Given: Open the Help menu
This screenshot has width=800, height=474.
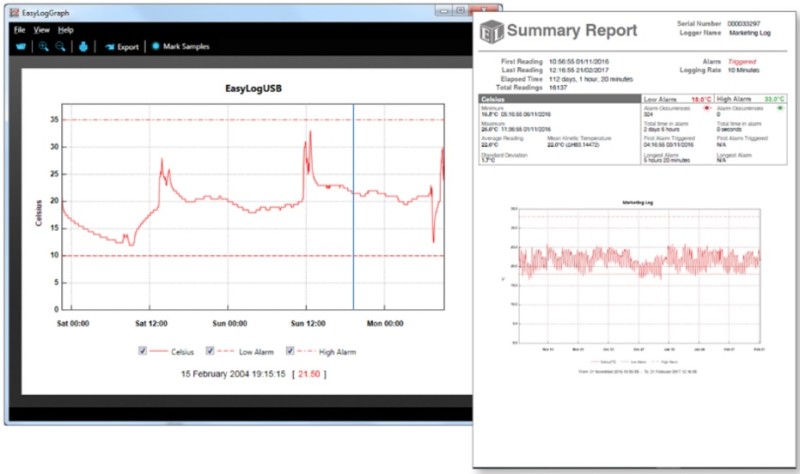Looking at the screenshot, I should tap(65, 30).
